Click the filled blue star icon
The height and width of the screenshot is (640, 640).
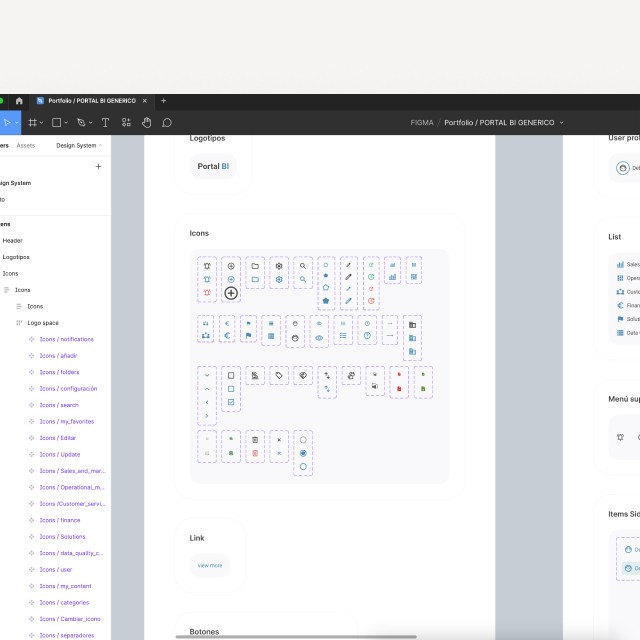pos(326,301)
